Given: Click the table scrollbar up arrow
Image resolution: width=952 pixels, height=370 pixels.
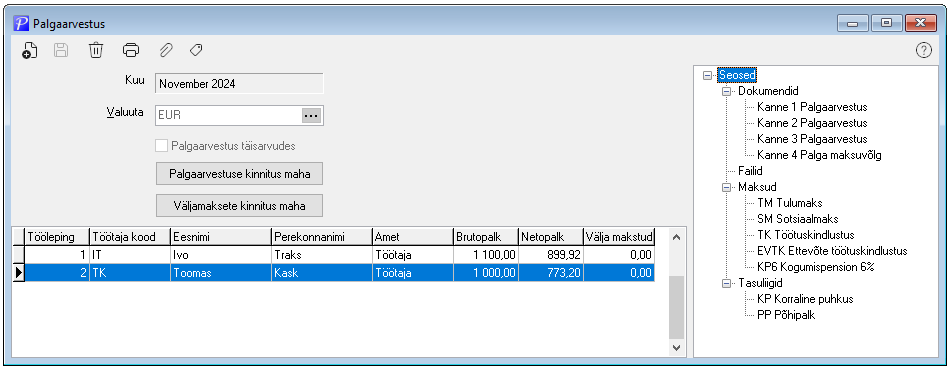Looking at the screenshot, I should click(x=676, y=237).
